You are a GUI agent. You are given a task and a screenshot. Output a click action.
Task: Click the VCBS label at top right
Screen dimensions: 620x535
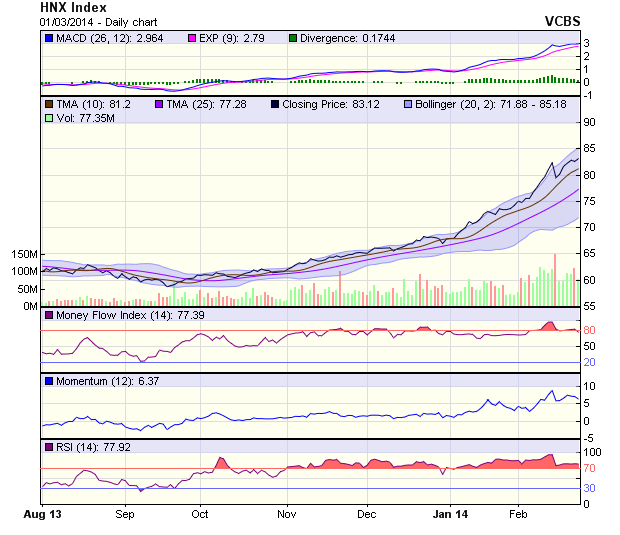point(562,20)
